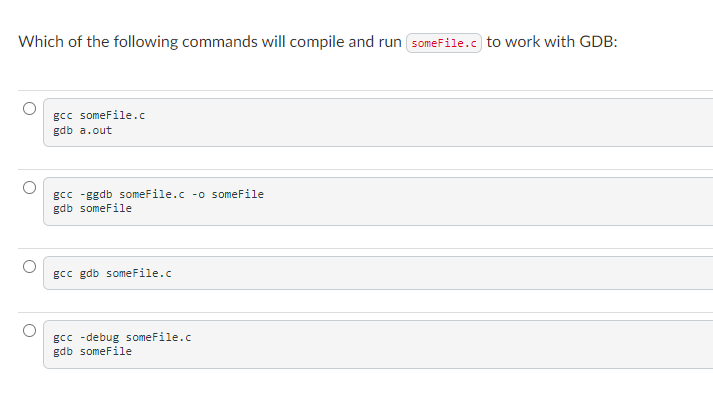The width and height of the screenshot is (713, 398).
Task: Click the red someFile.c inline code chip
Action: coord(444,43)
